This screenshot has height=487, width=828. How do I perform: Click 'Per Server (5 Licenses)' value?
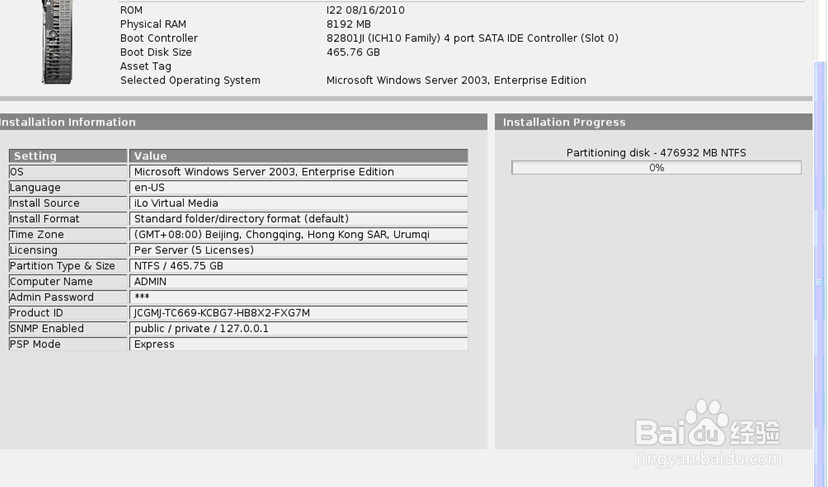pyautogui.click(x=194, y=250)
